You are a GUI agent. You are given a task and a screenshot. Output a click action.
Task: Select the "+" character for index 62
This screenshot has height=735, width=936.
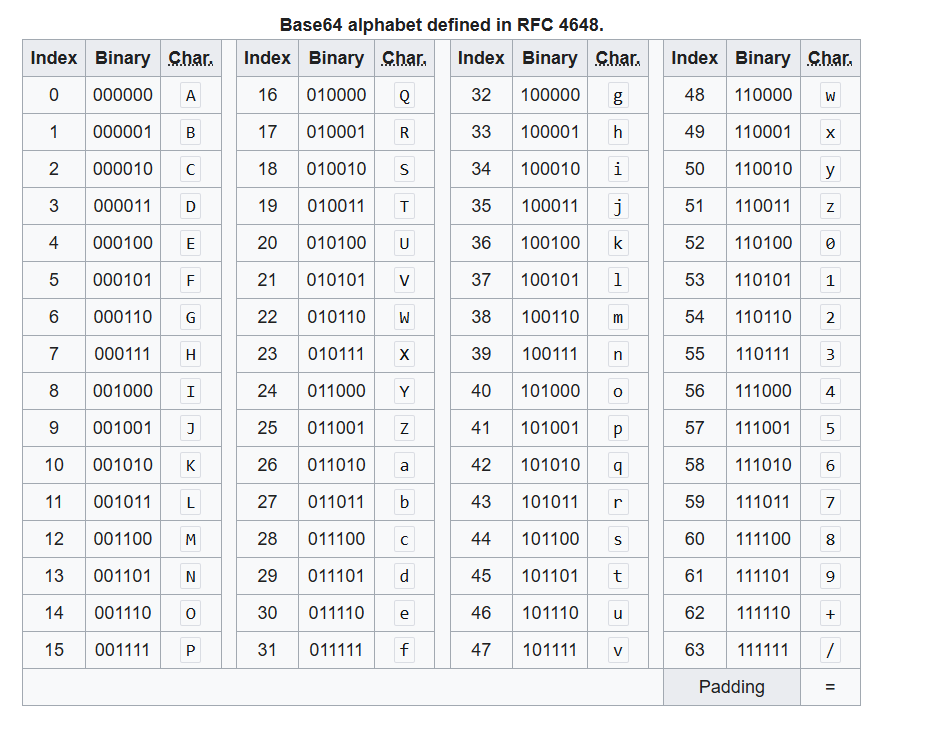(x=830, y=613)
